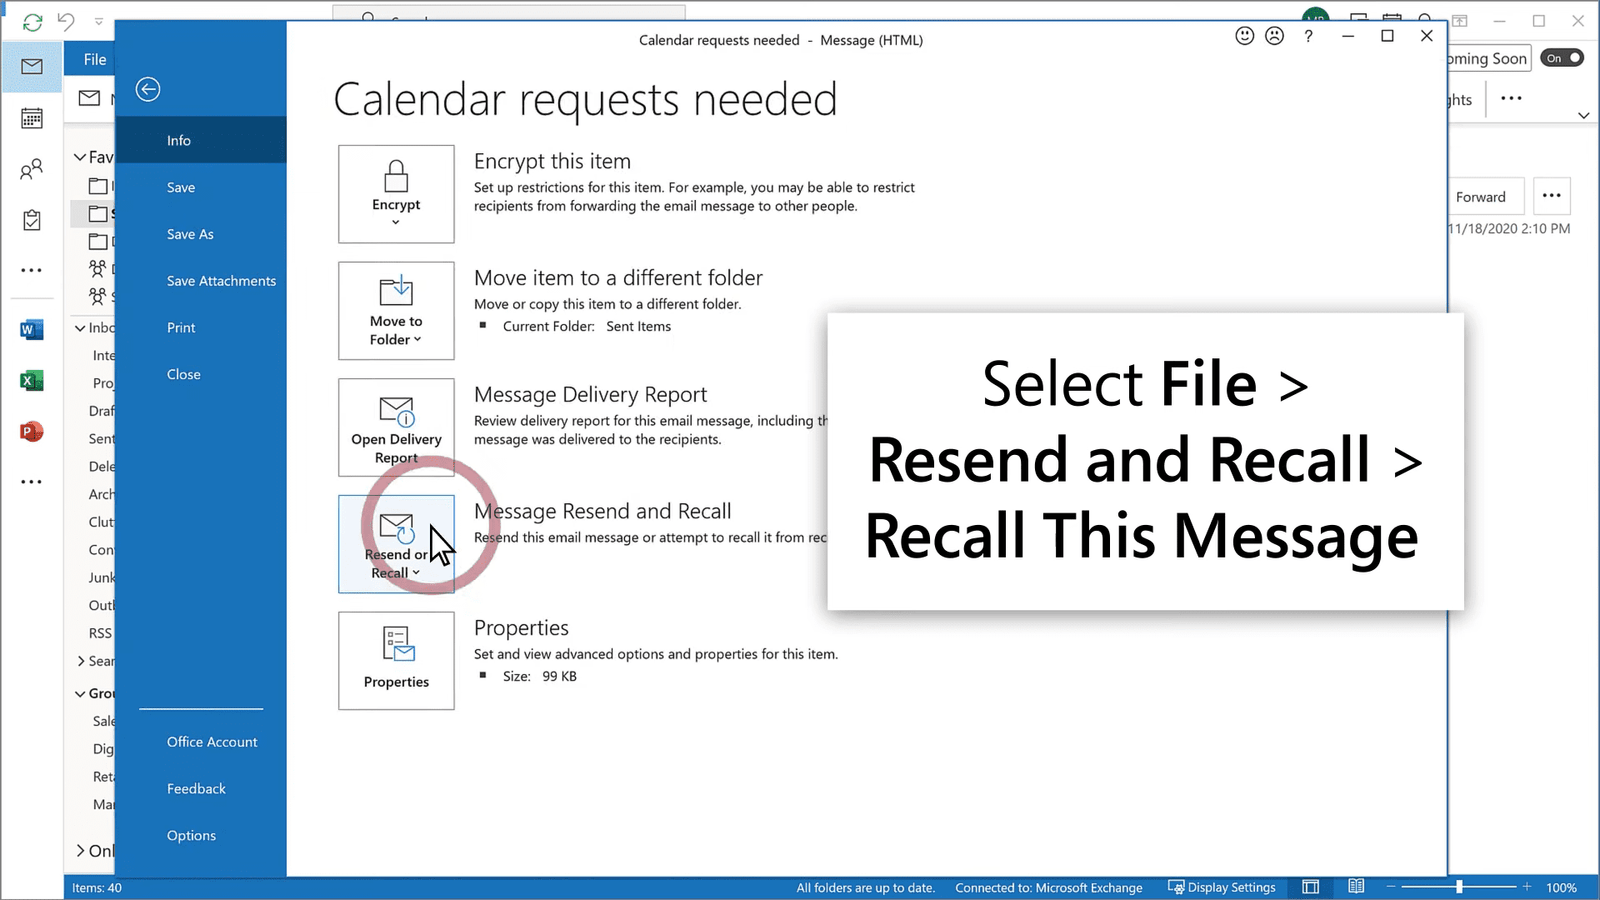Click the Excel app icon in sidebar

pos(32,381)
